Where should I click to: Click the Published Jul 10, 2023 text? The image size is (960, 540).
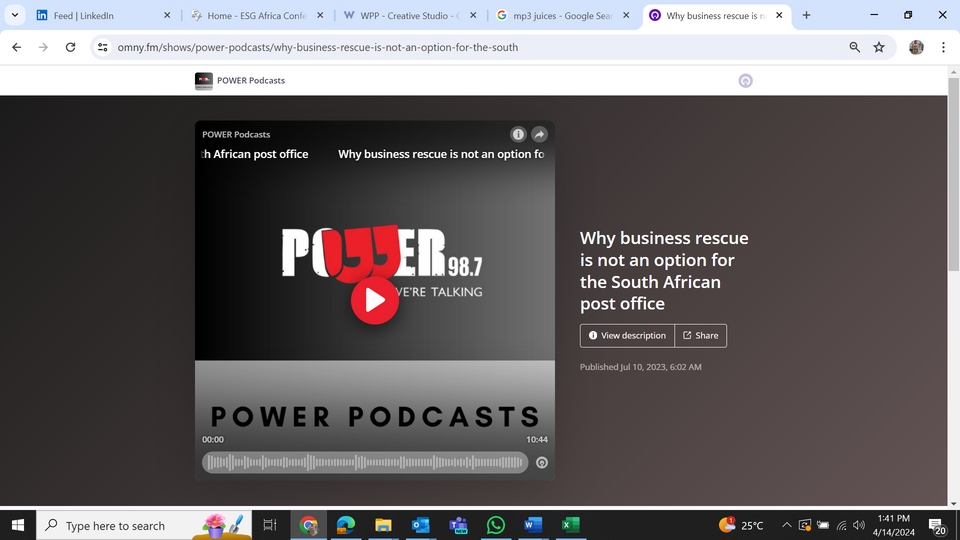[640, 367]
